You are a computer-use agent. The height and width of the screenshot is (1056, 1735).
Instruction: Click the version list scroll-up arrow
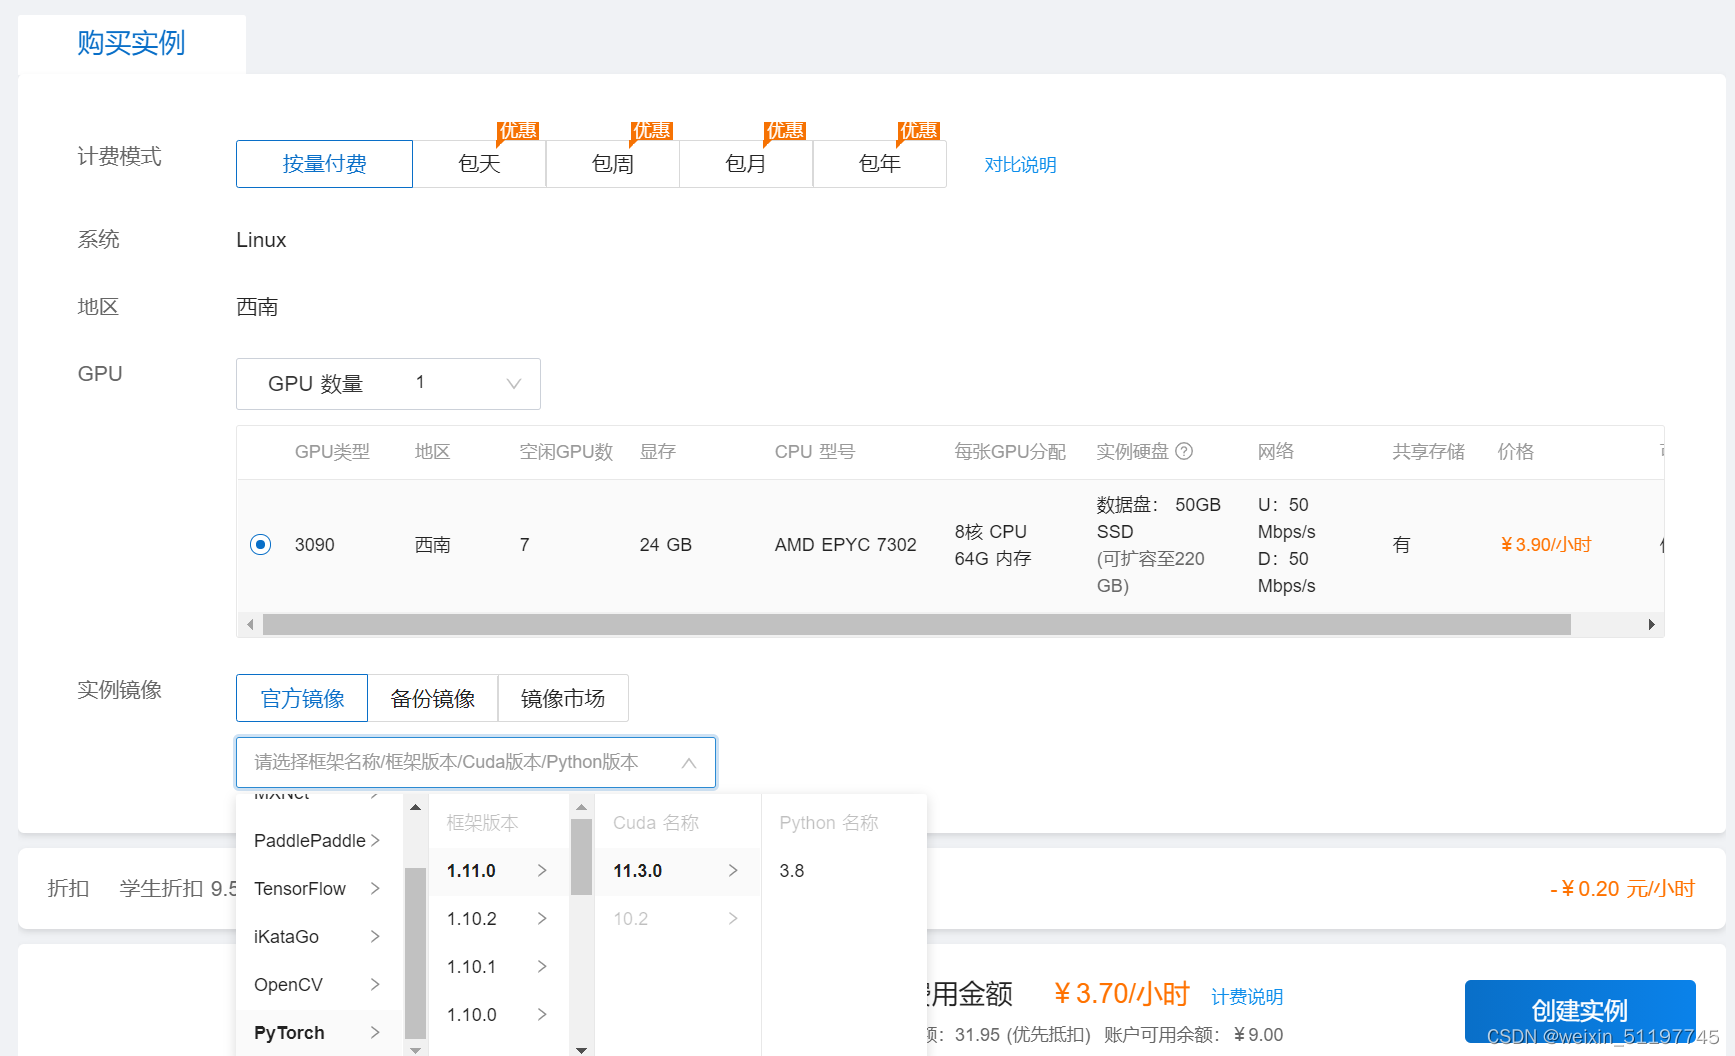coord(582,807)
